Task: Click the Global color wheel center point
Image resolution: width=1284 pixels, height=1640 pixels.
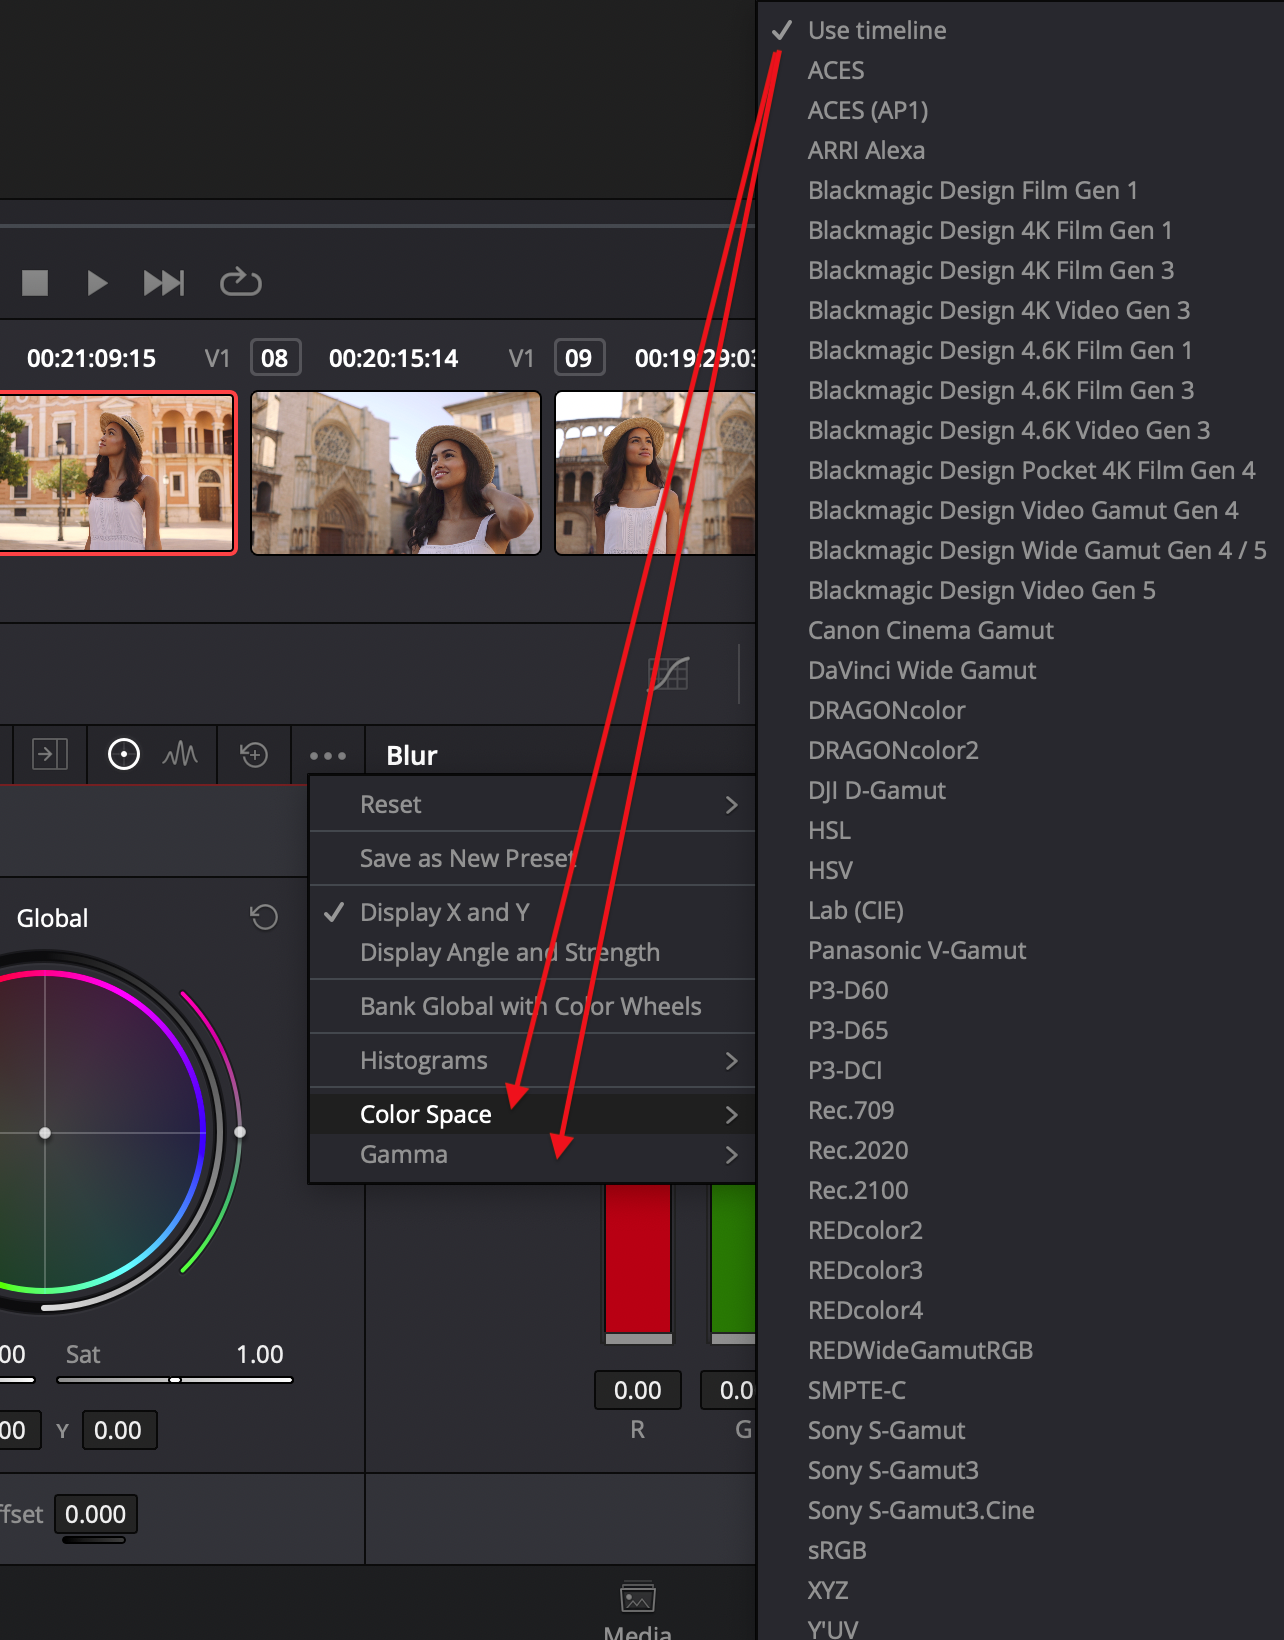Action: click(x=45, y=1133)
